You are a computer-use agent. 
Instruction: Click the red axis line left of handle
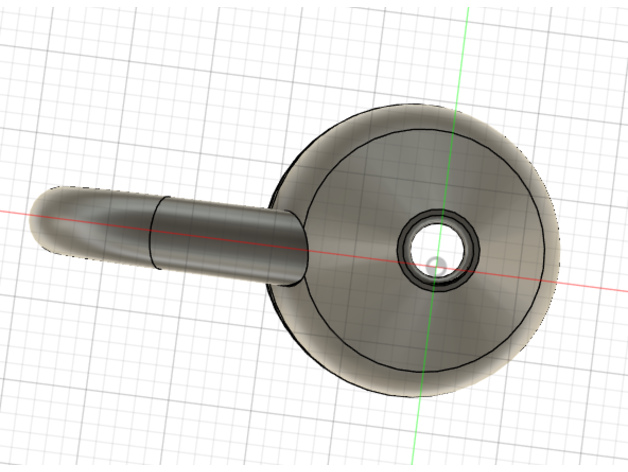(15, 212)
